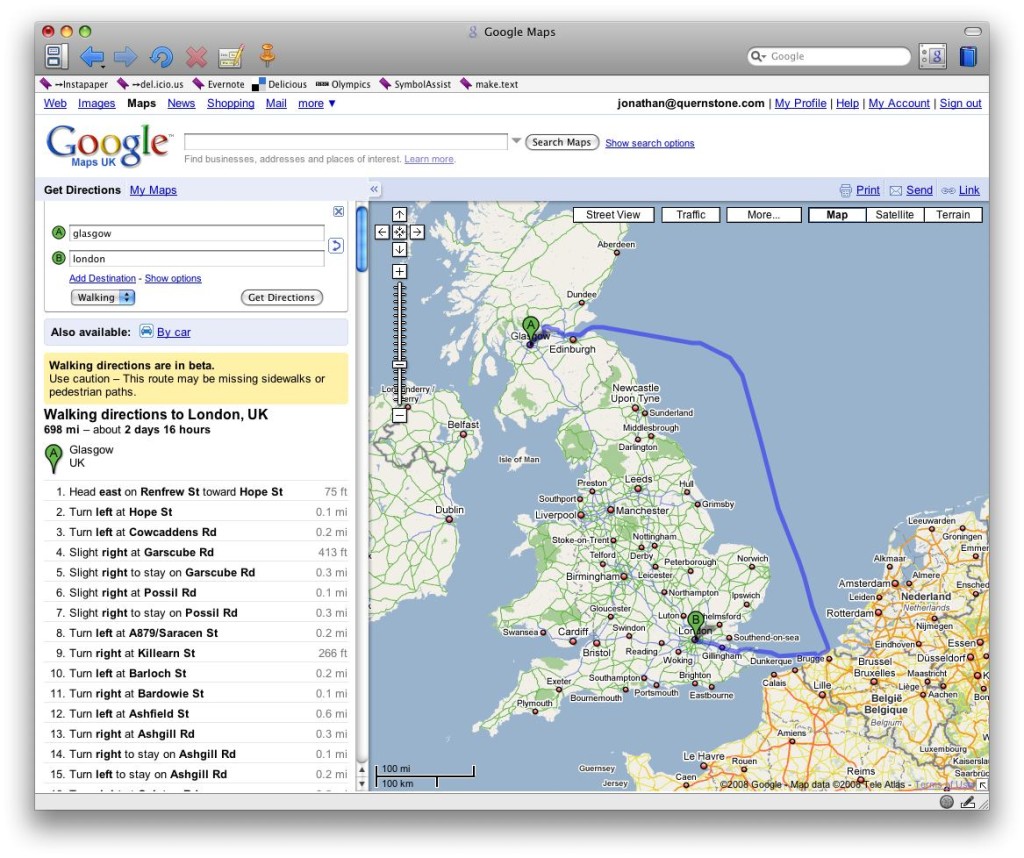
Task: Reload the page with the refresh icon
Action: point(161,57)
